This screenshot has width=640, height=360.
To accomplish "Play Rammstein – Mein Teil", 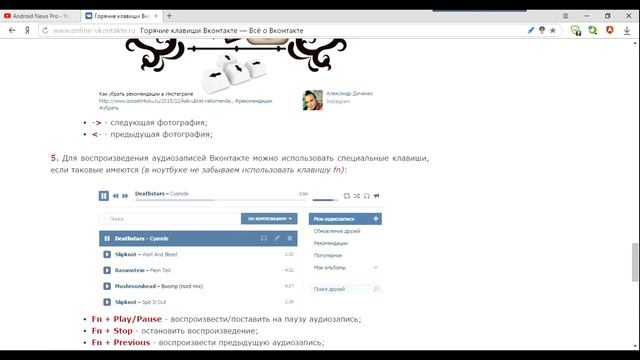I will point(107,270).
